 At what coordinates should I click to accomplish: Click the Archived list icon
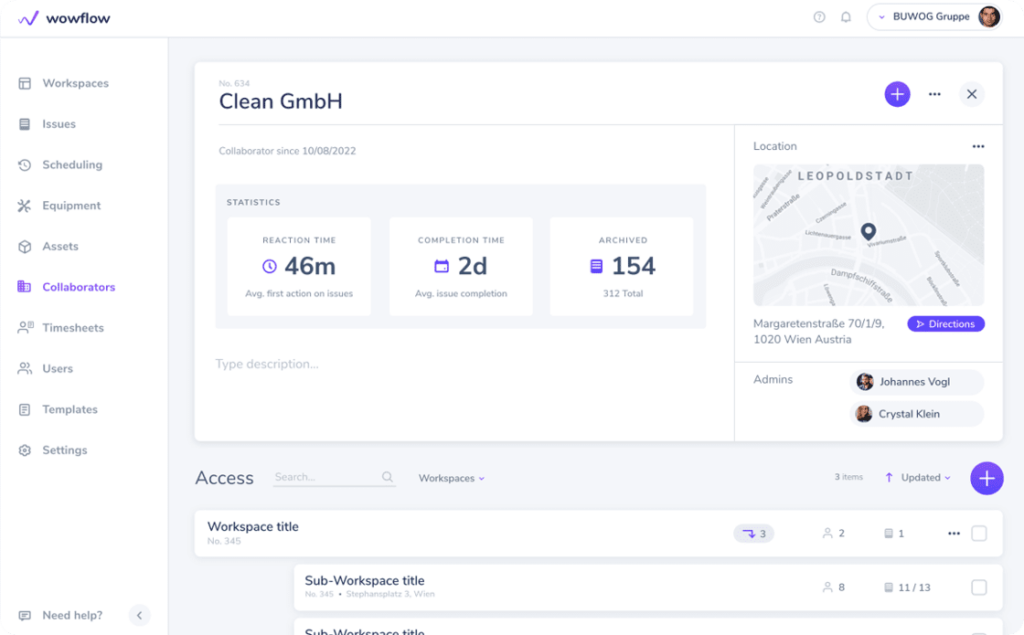point(596,267)
